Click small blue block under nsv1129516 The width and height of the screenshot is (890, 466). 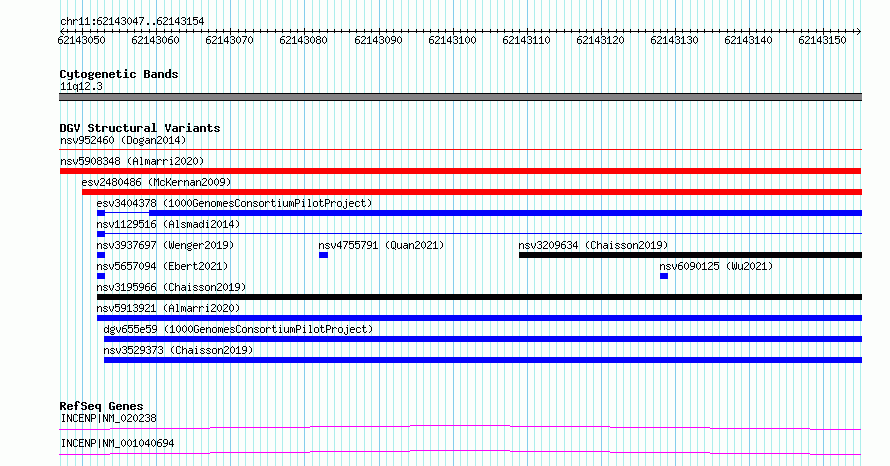click(x=101, y=234)
